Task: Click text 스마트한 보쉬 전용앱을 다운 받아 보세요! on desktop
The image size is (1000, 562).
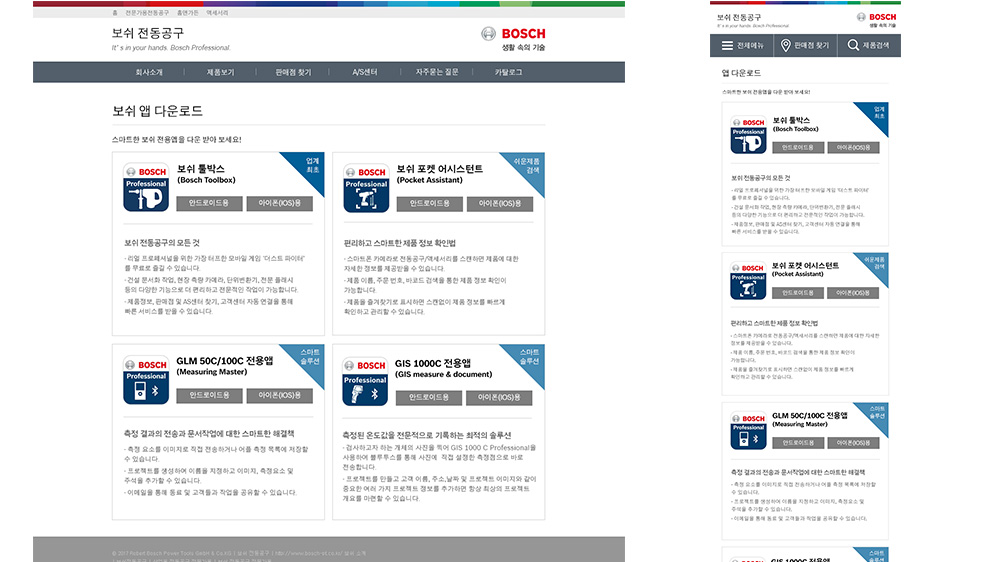Action: [177, 140]
